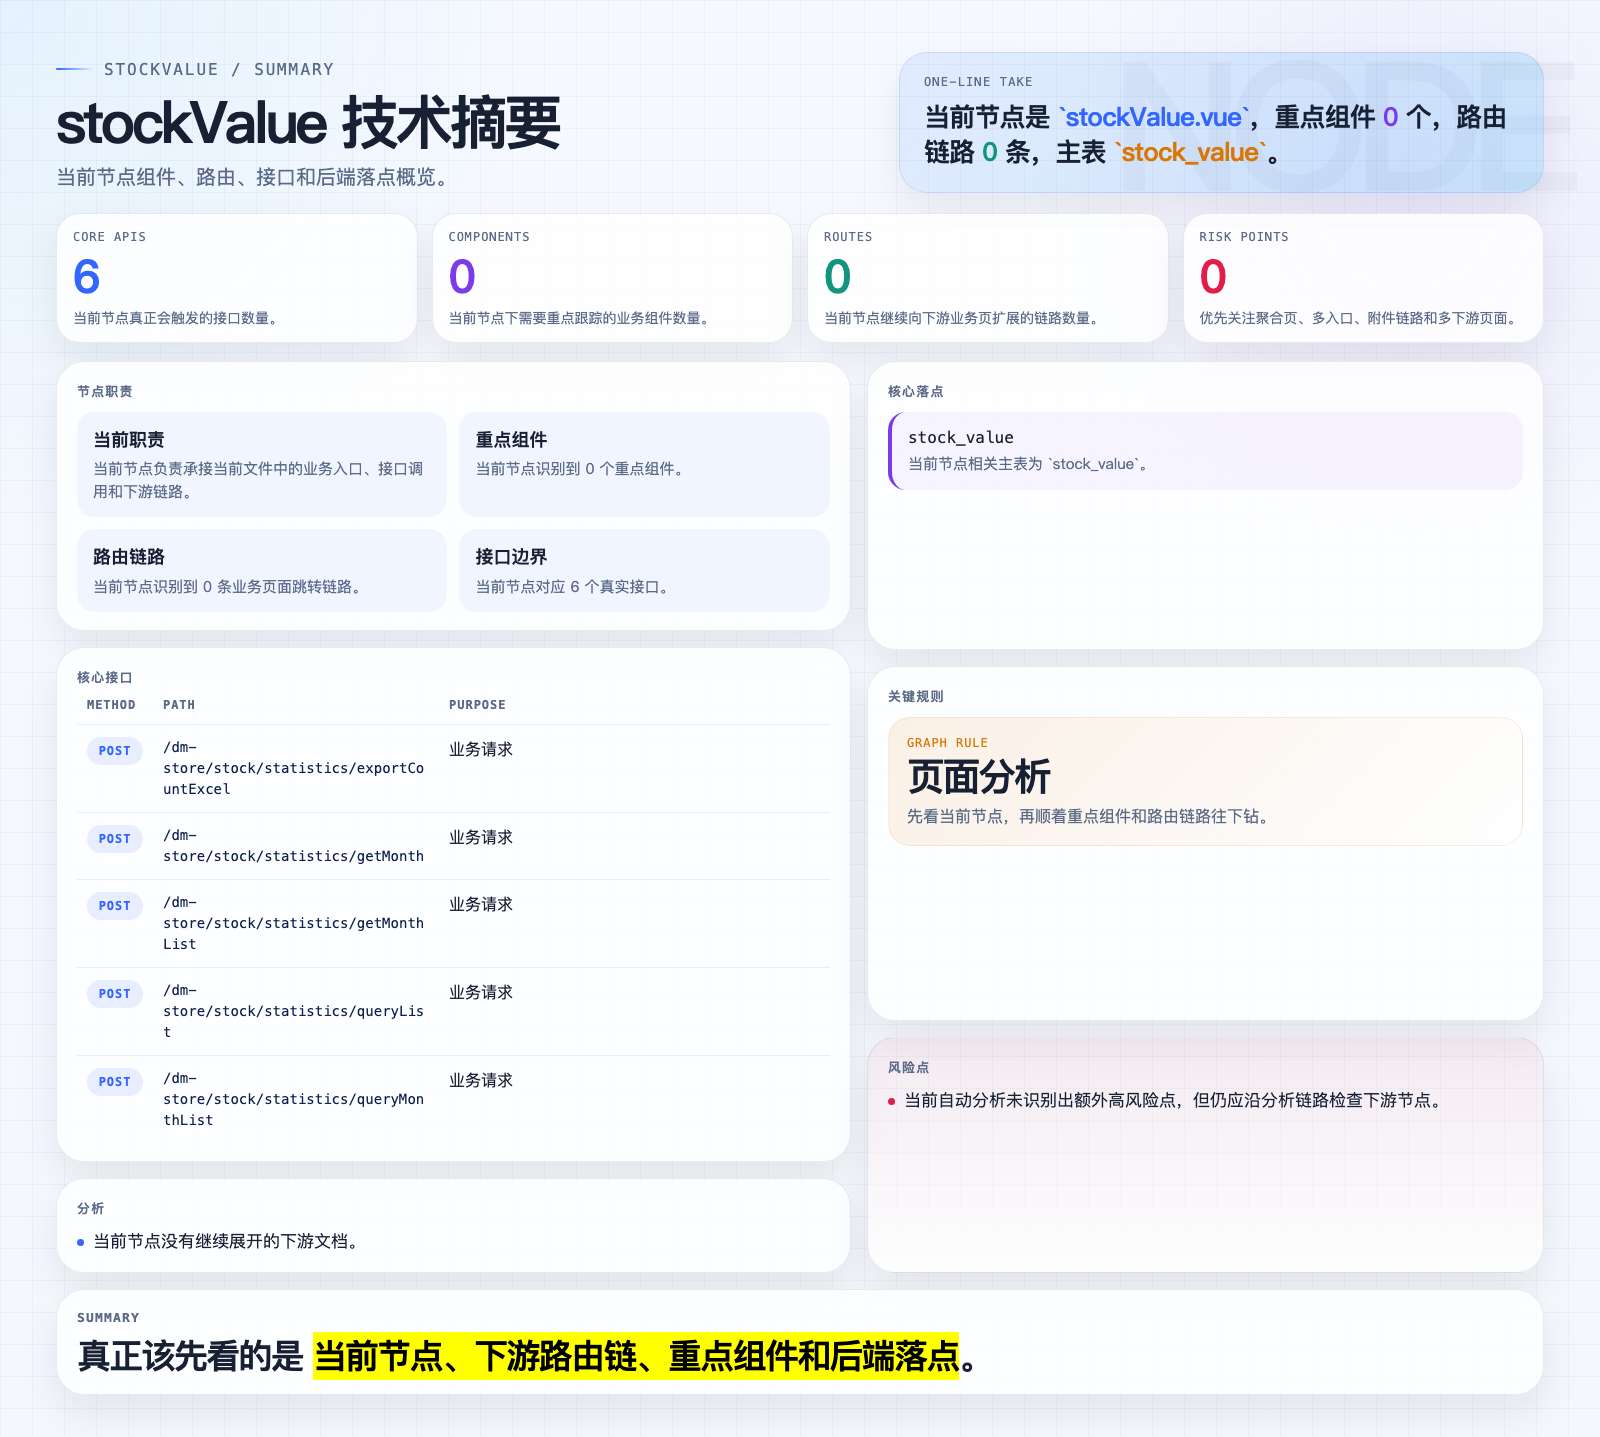1600x1437 pixels.
Task: Select the getMonthList API path
Action: [294, 923]
